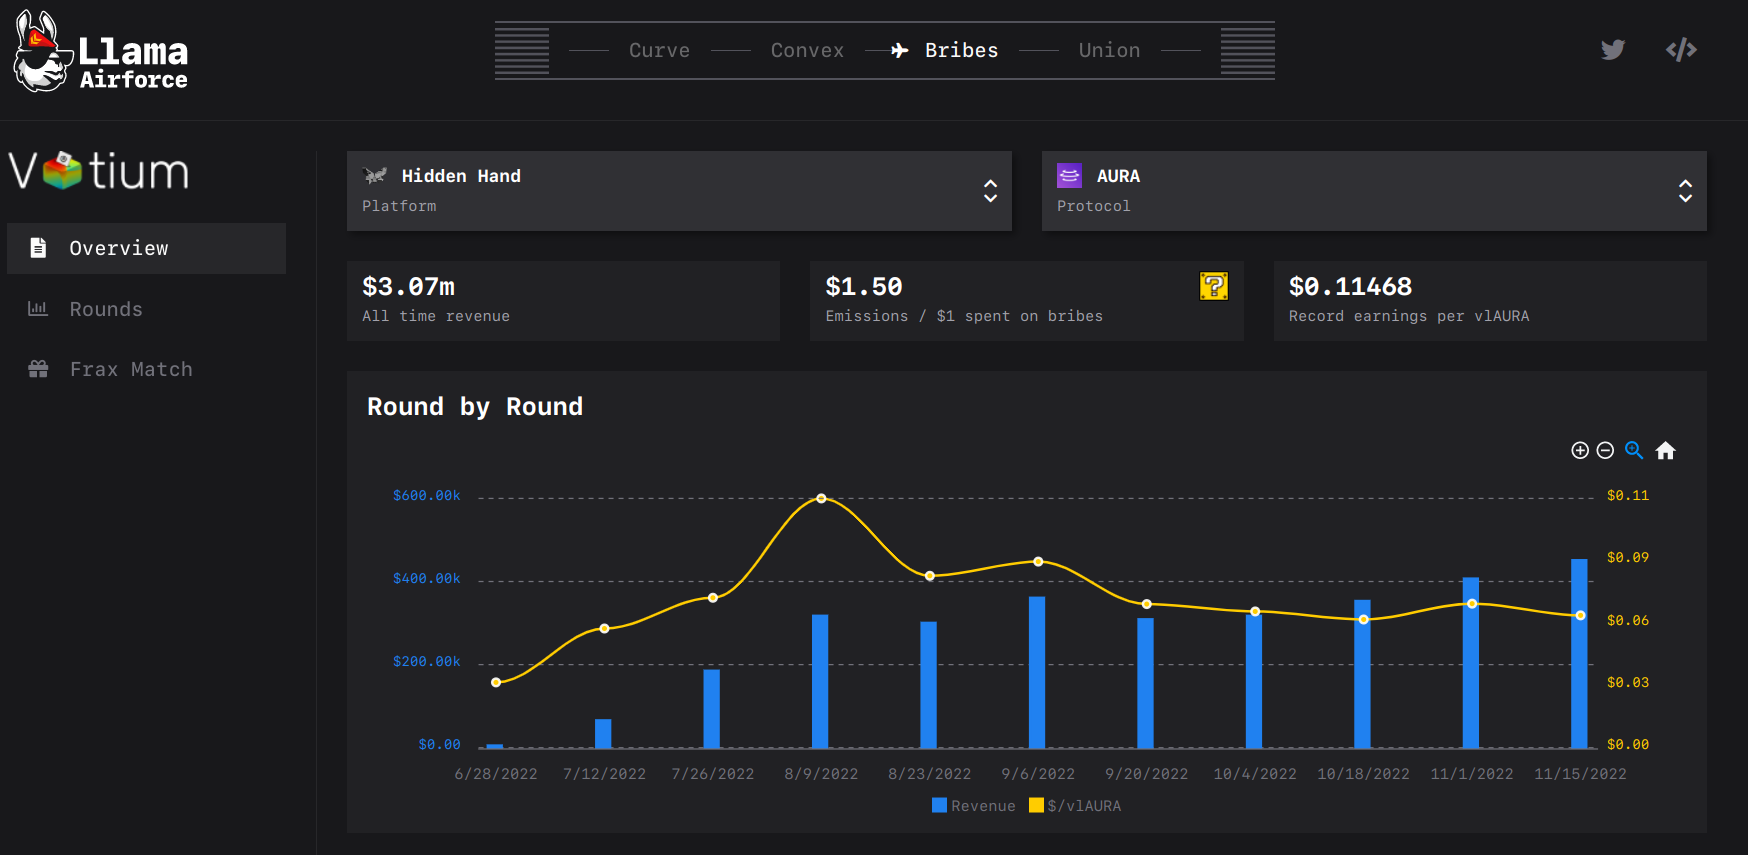Click the Round by Round heading
Screen dimensions: 1748x855
475,407
